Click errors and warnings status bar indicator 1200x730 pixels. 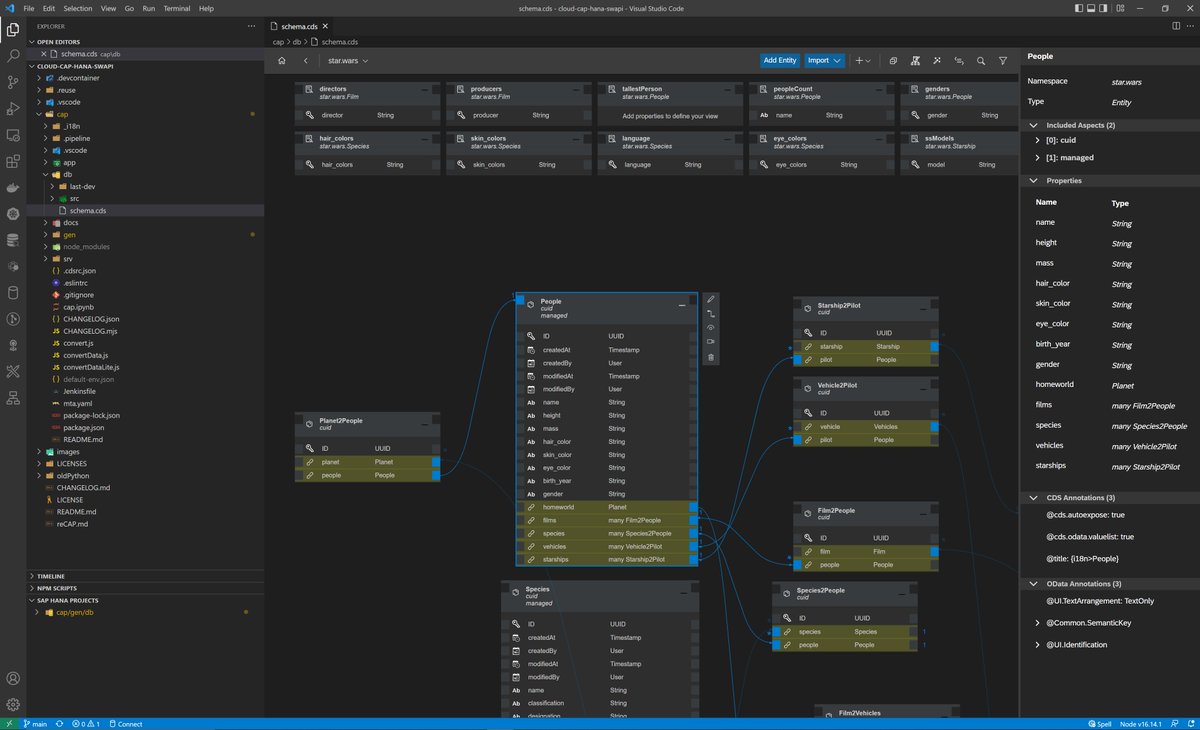click(84, 724)
